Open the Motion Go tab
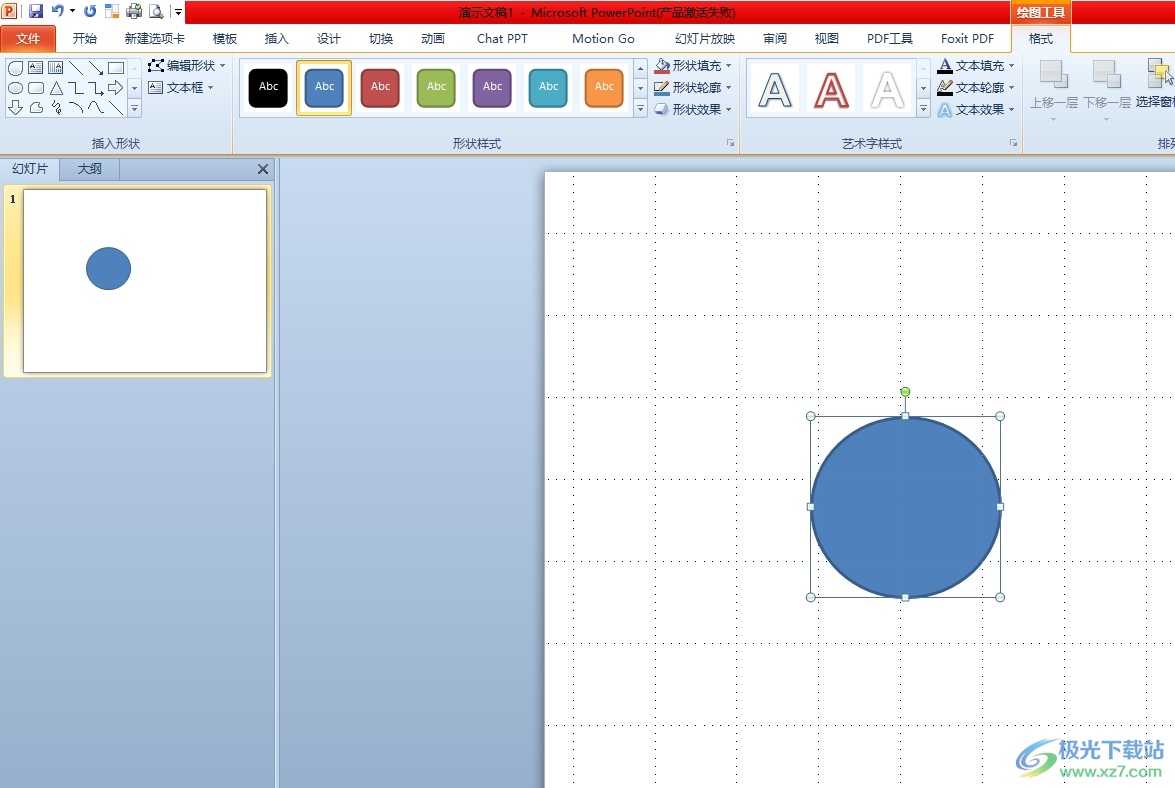 tap(603, 38)
